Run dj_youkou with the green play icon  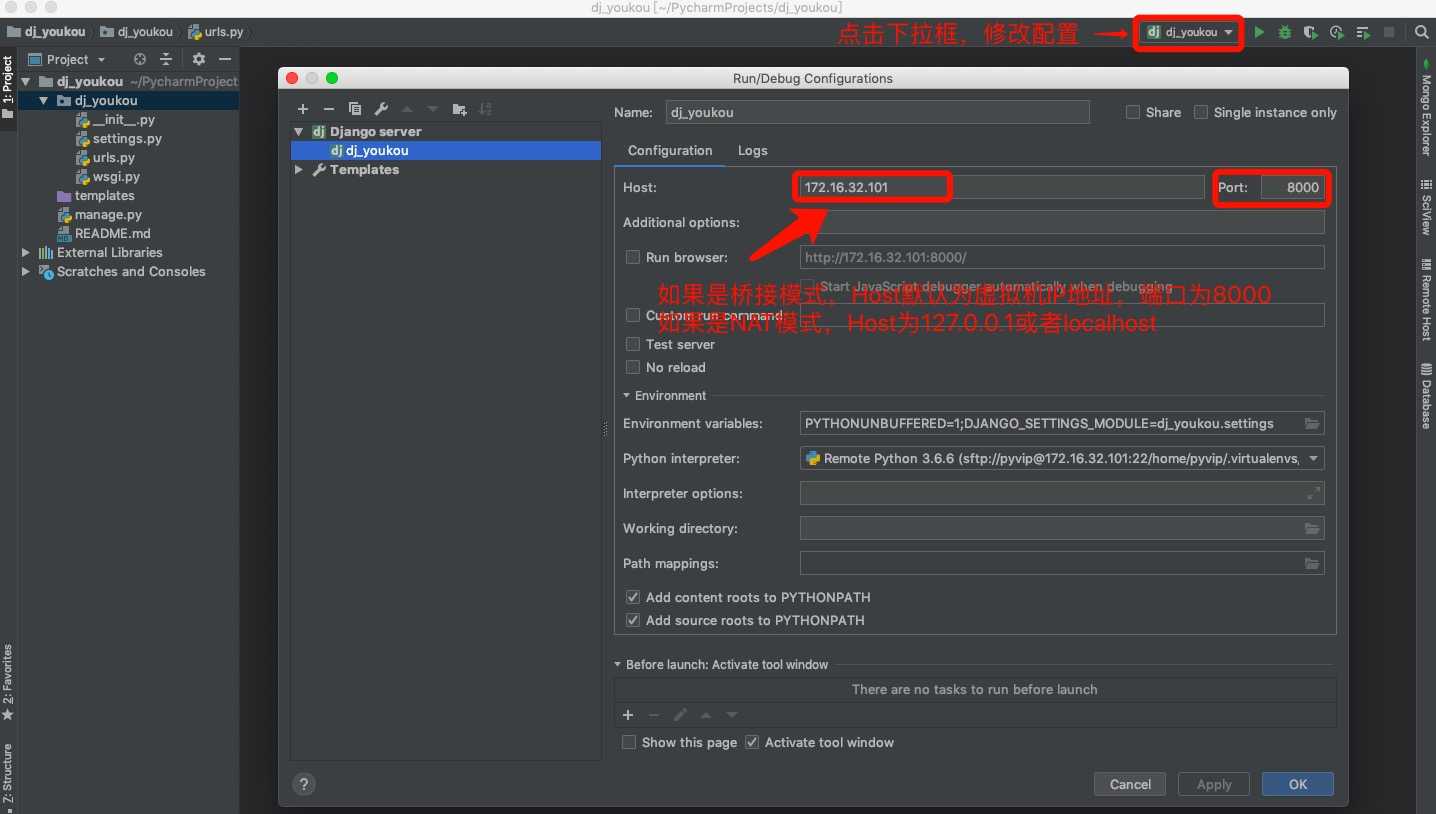tap(1259, 32)
